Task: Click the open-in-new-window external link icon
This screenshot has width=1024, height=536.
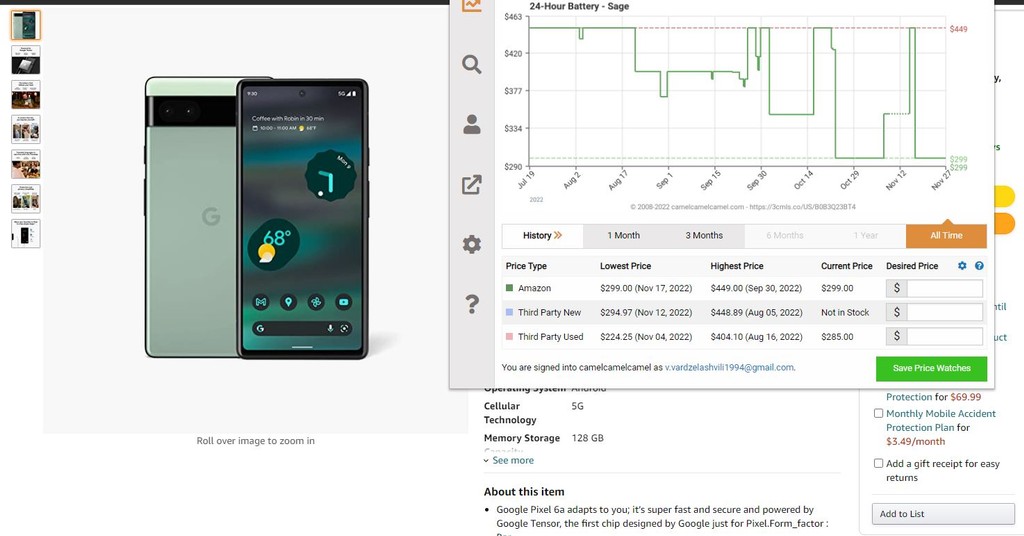Action: coord(472,184)
